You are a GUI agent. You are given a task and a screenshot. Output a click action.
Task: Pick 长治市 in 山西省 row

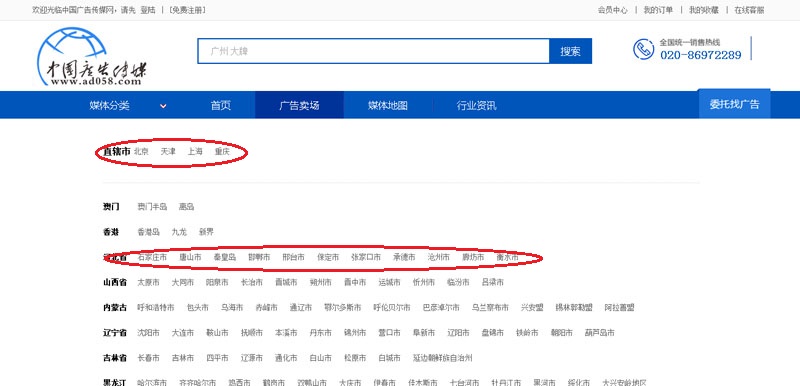252,282
